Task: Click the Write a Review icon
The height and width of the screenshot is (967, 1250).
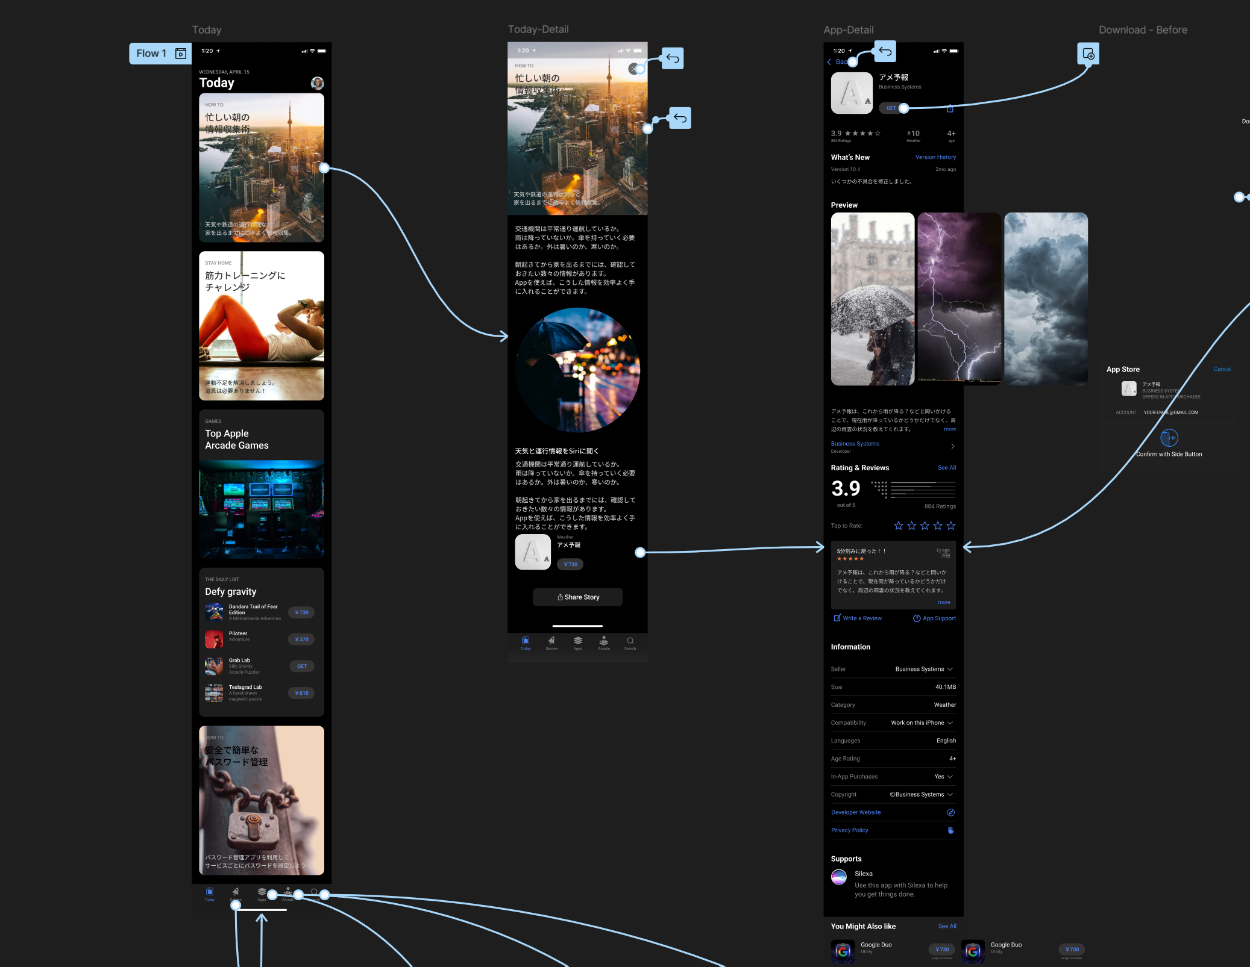Action: click(x=837, y=618)
